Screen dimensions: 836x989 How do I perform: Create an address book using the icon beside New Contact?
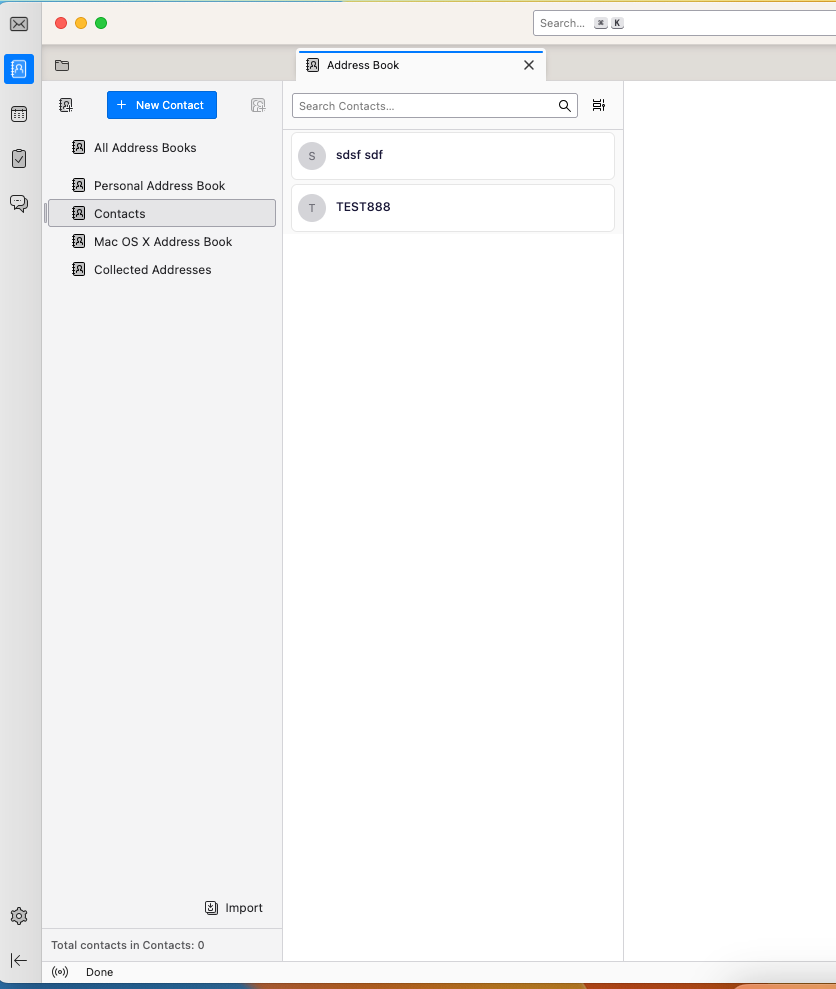coord(66,105)
